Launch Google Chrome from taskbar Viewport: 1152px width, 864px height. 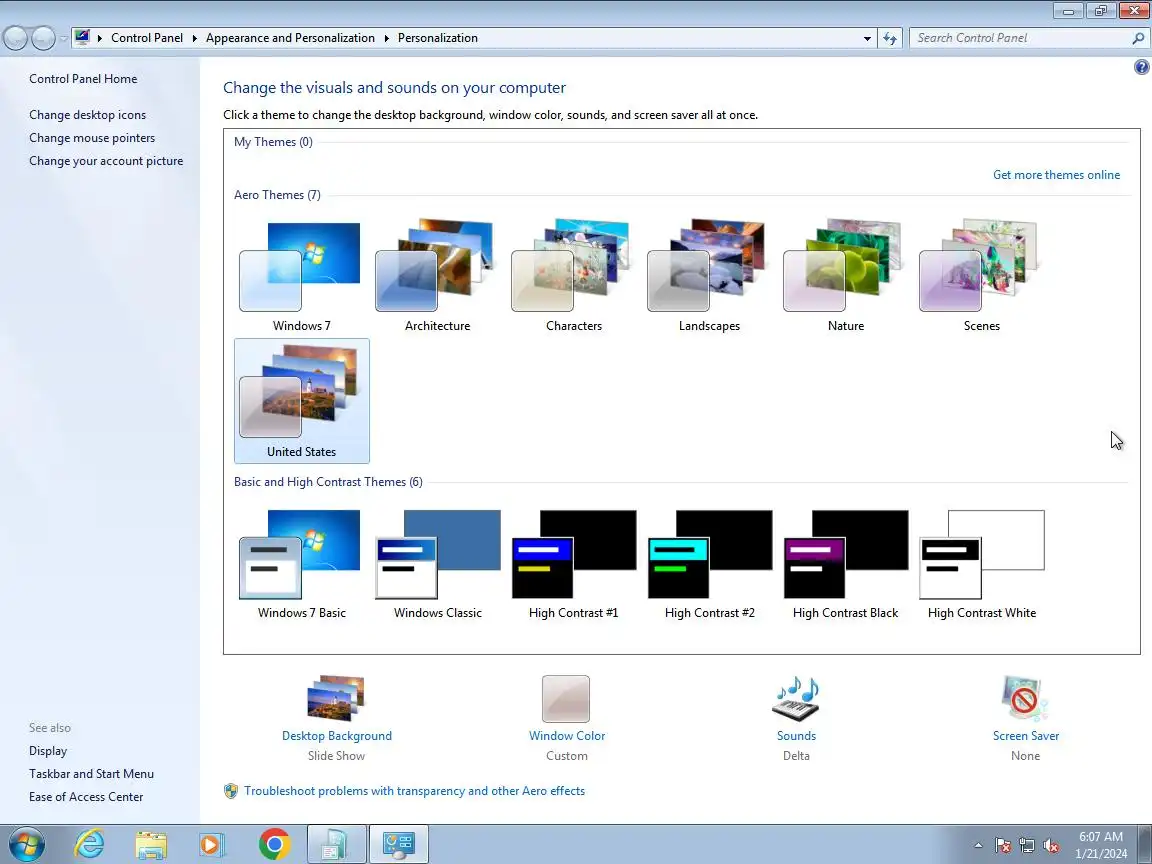coord(274,844)
